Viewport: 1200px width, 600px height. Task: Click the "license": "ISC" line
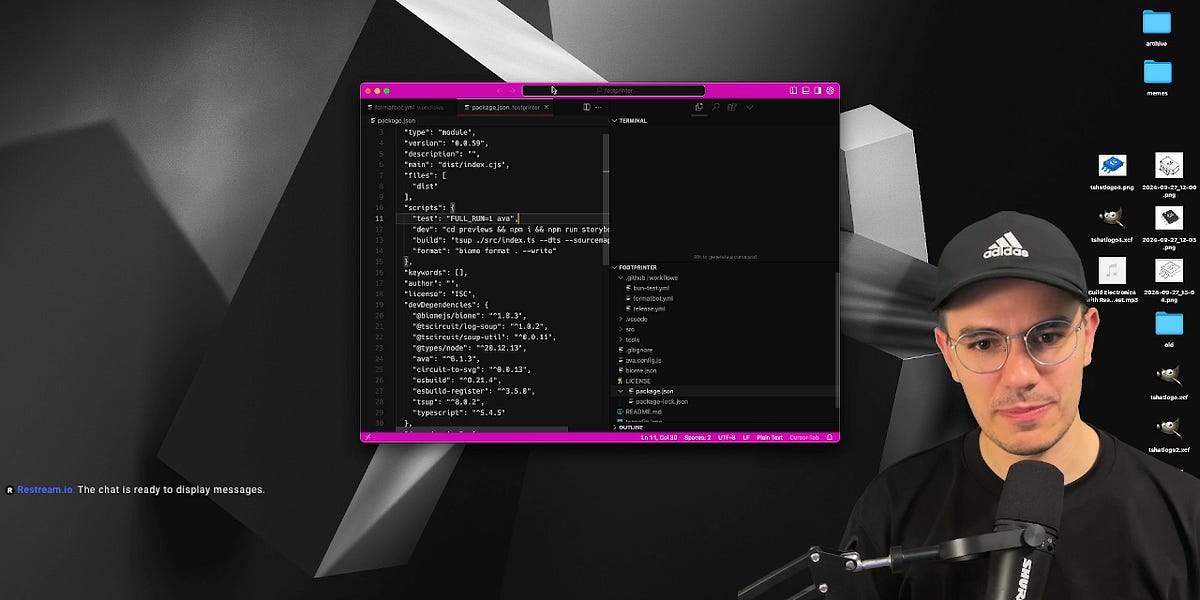click(441, 294)
